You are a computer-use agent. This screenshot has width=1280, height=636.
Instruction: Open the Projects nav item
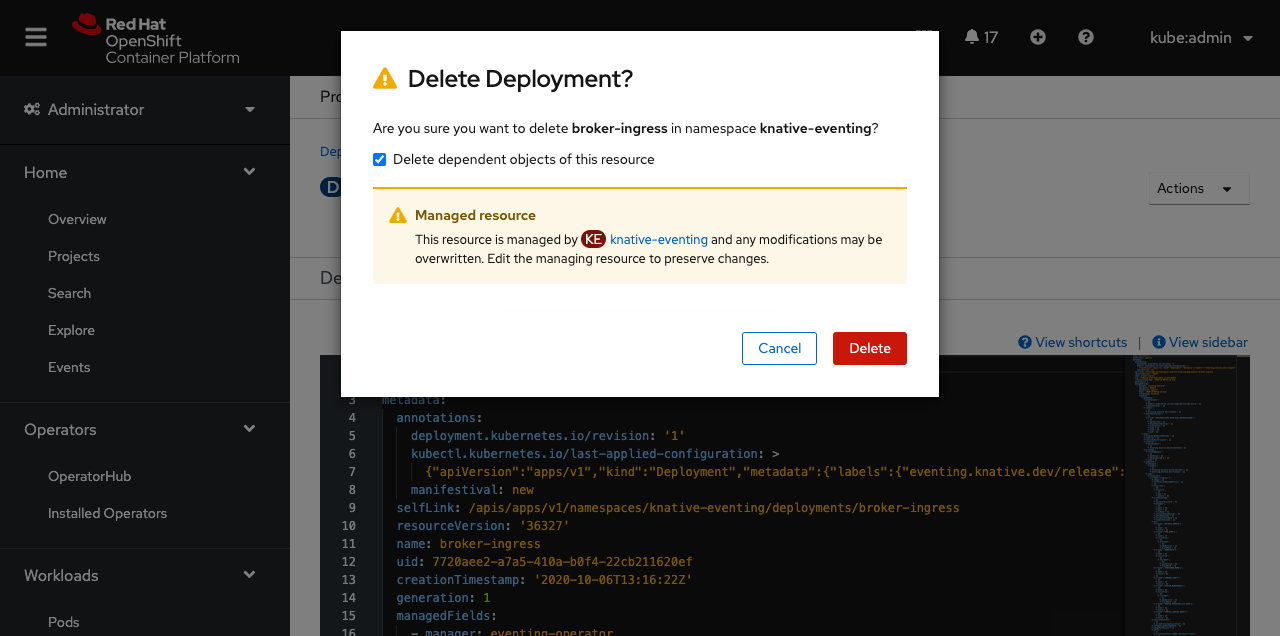point(74,256)
